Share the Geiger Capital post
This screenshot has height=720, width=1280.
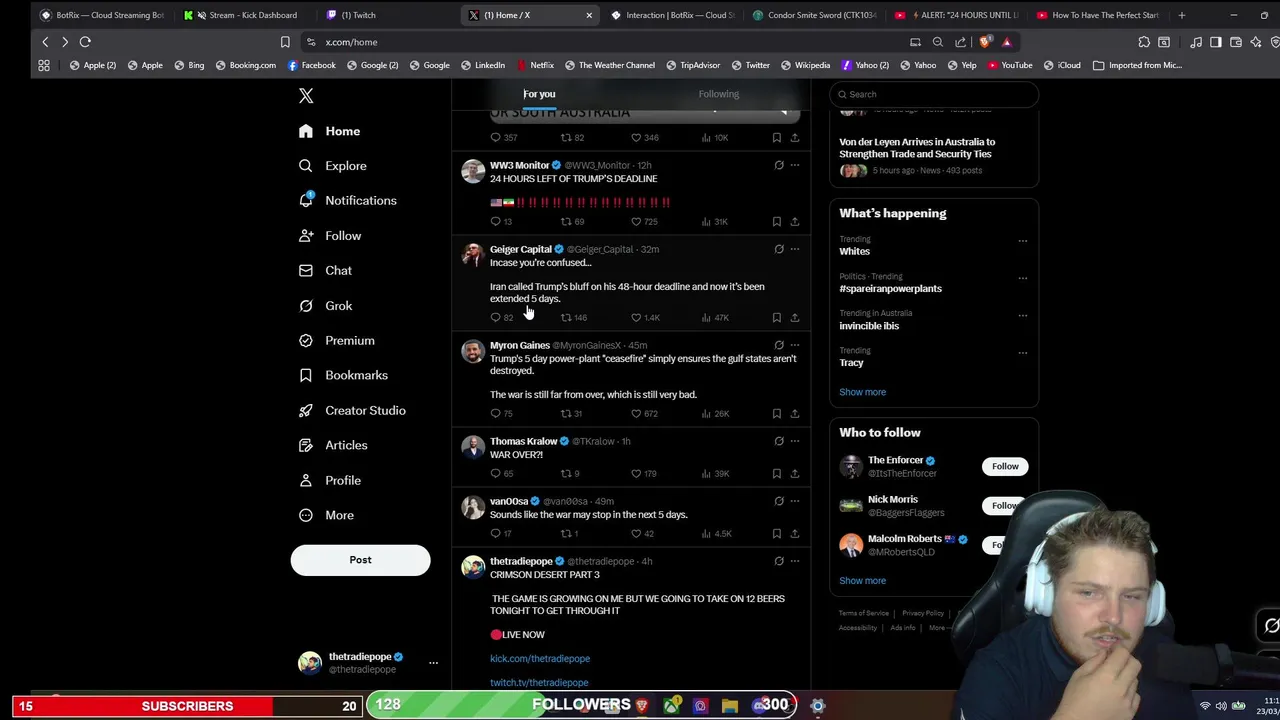(795, 317)
